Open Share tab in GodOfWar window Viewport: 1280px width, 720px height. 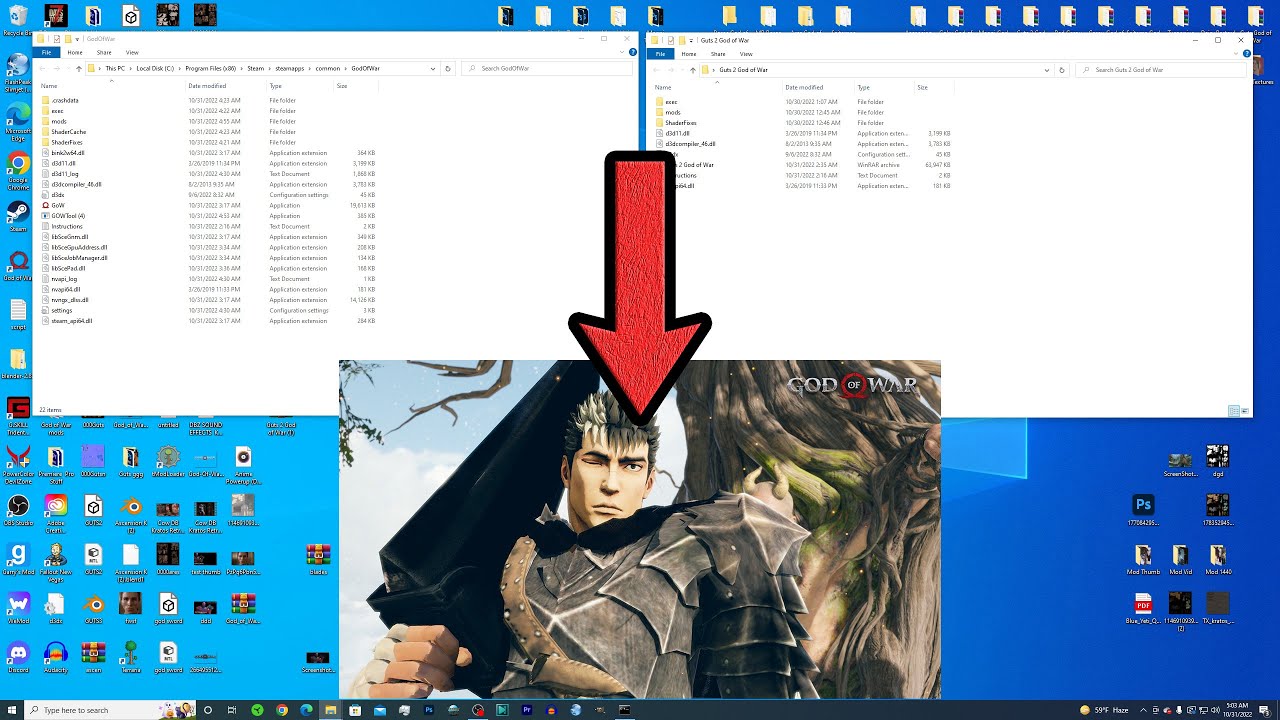coord(104,52)
